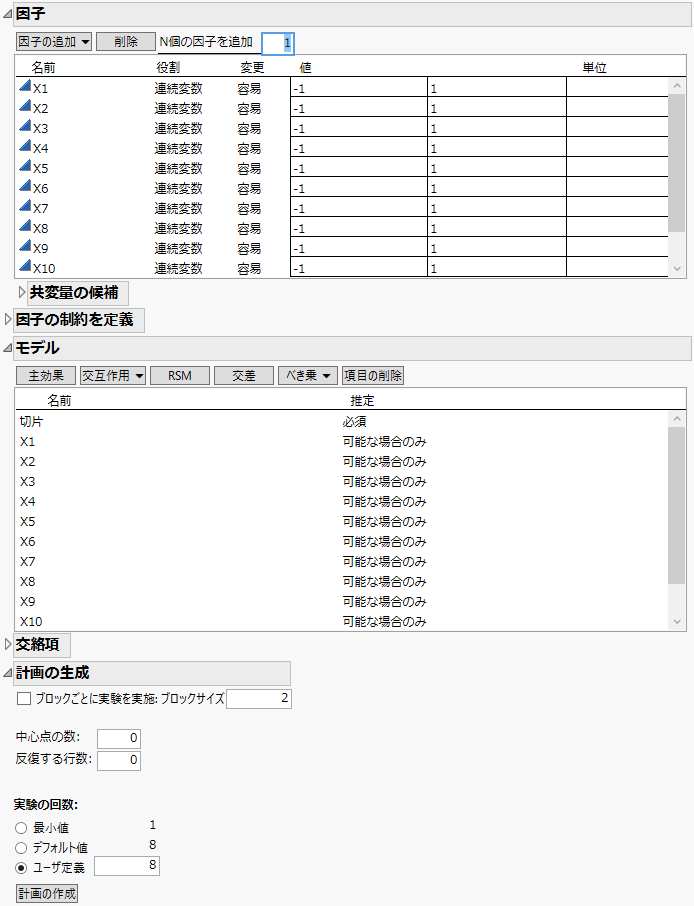This screenshot has height=906, width=694.
Task: Expand the 共変量の候補 section
Action: click(22, 292)
